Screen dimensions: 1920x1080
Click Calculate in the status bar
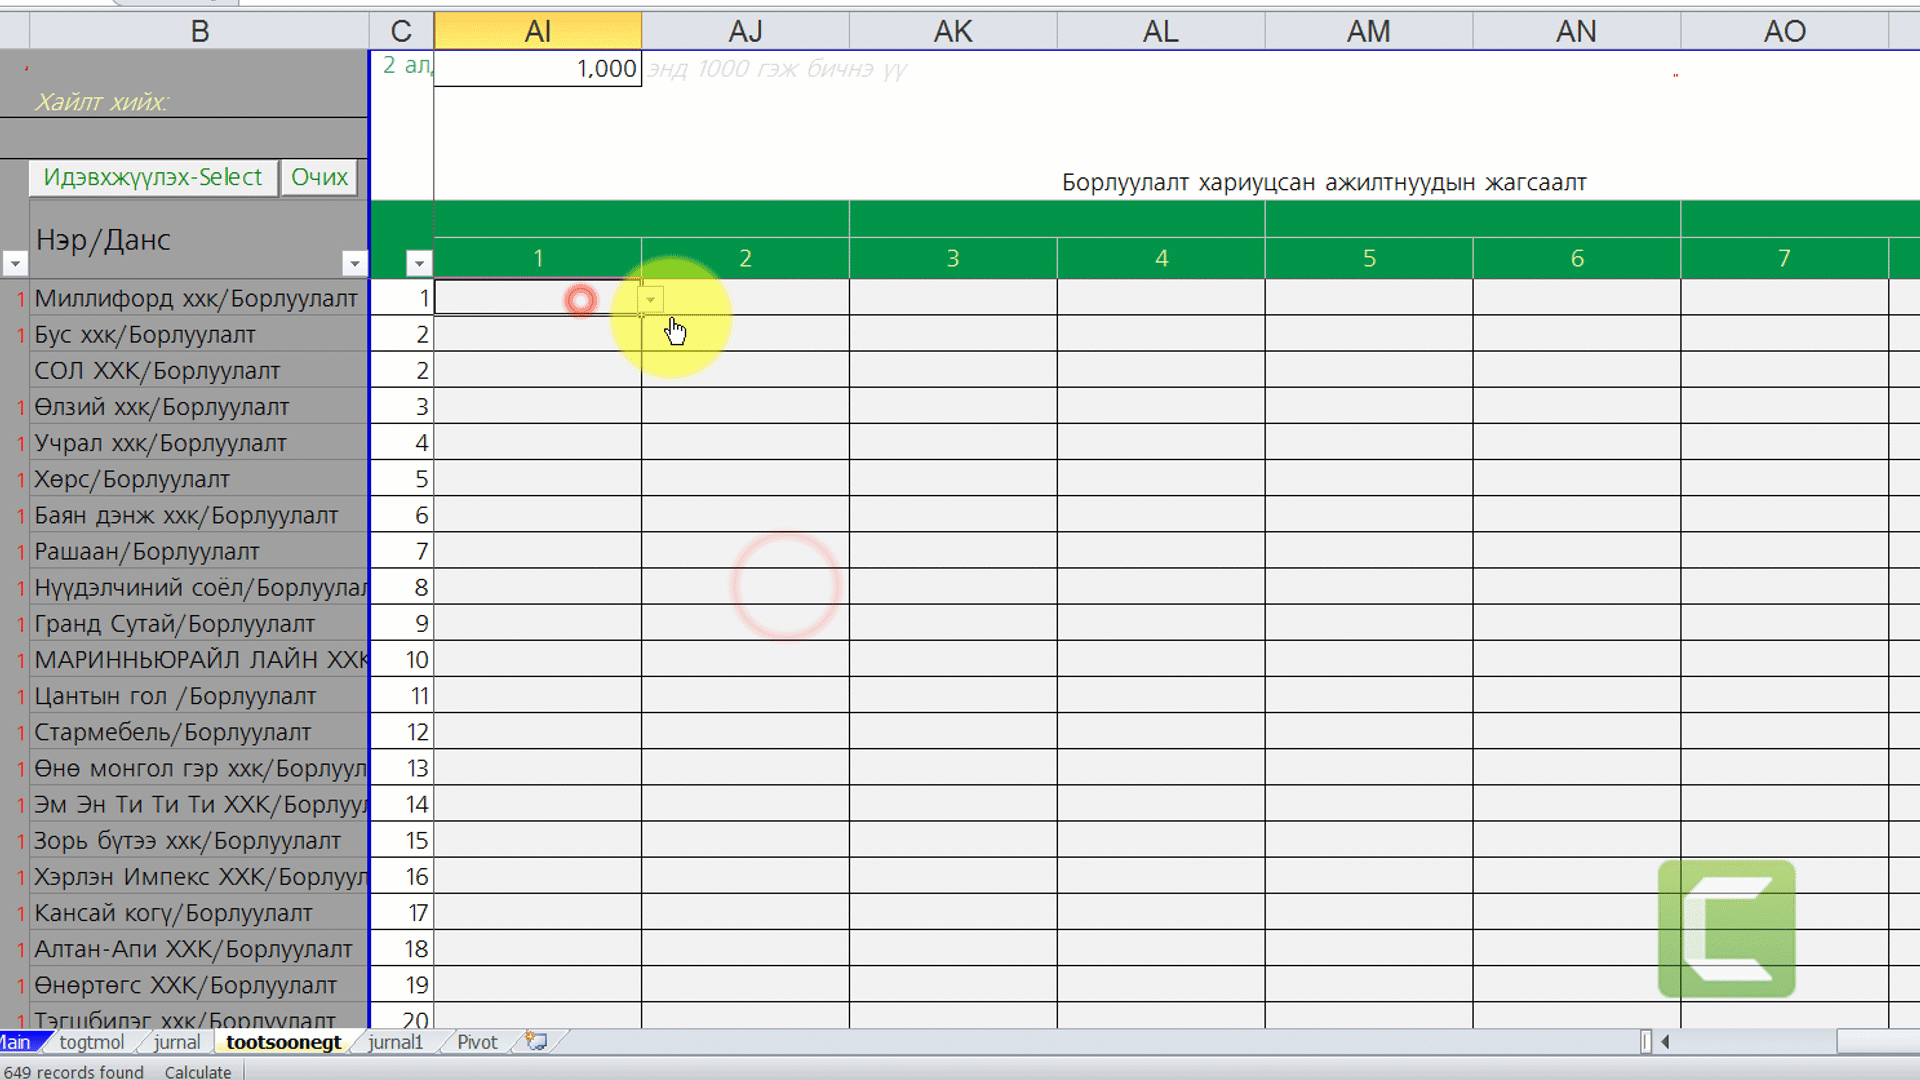(x=197, y=1072)
